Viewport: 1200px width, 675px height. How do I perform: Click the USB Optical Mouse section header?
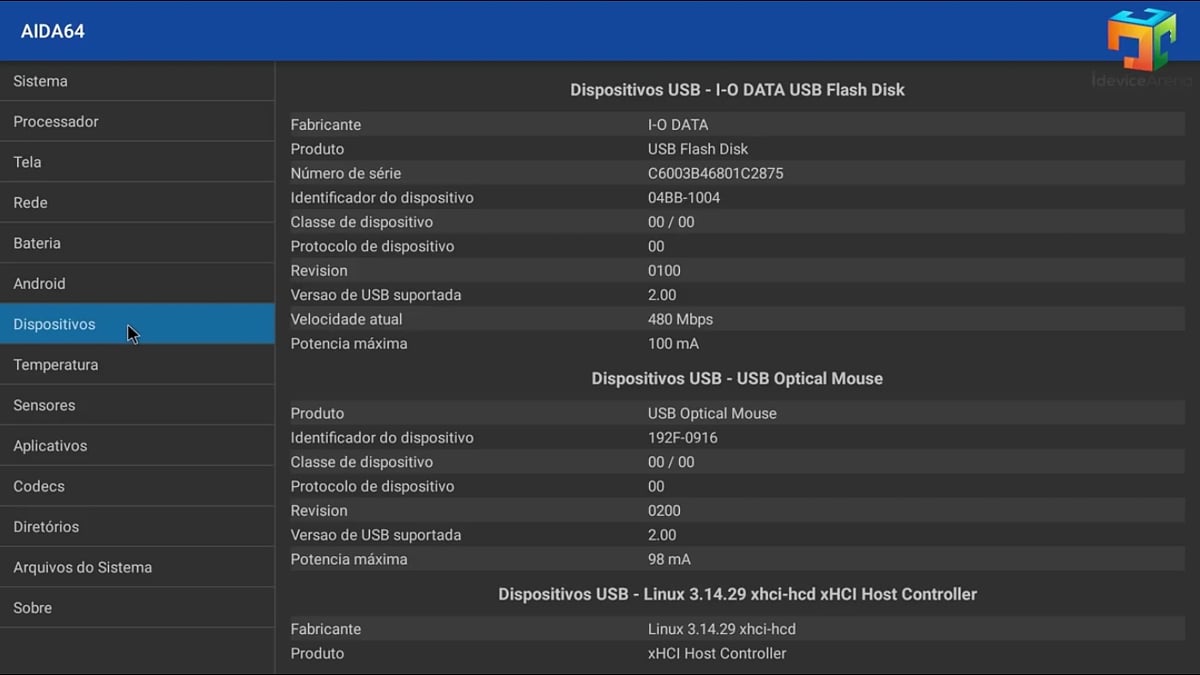737,379
